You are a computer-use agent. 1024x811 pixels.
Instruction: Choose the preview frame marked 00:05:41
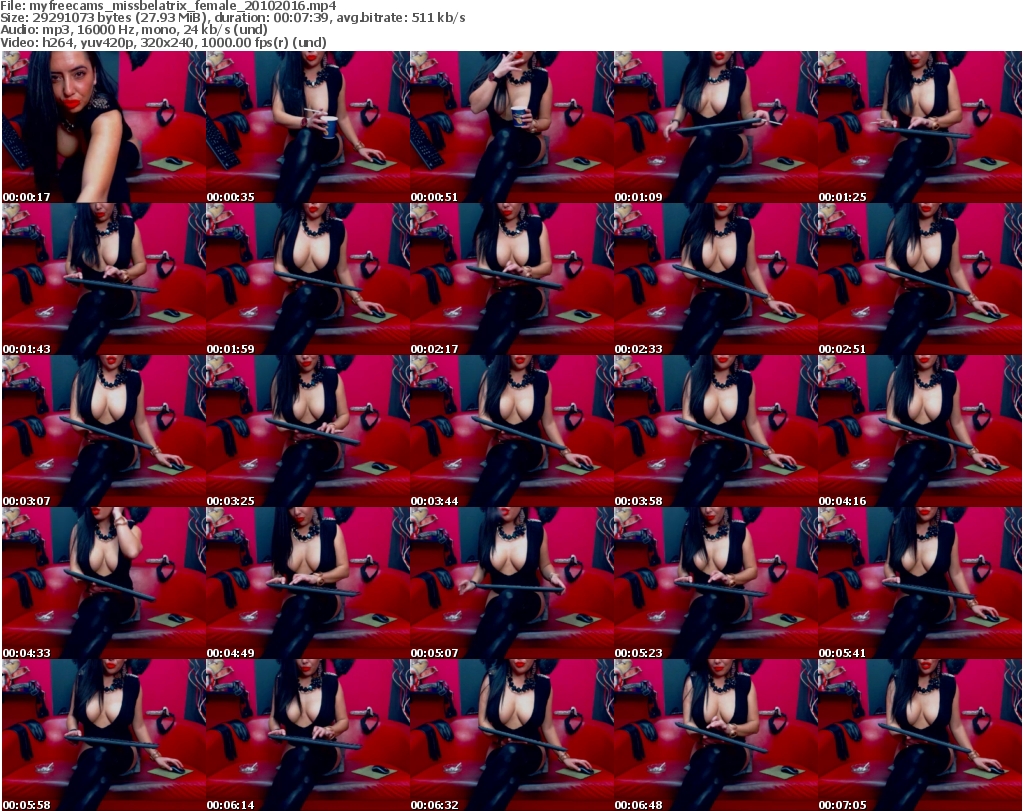[x=920, y=583]
